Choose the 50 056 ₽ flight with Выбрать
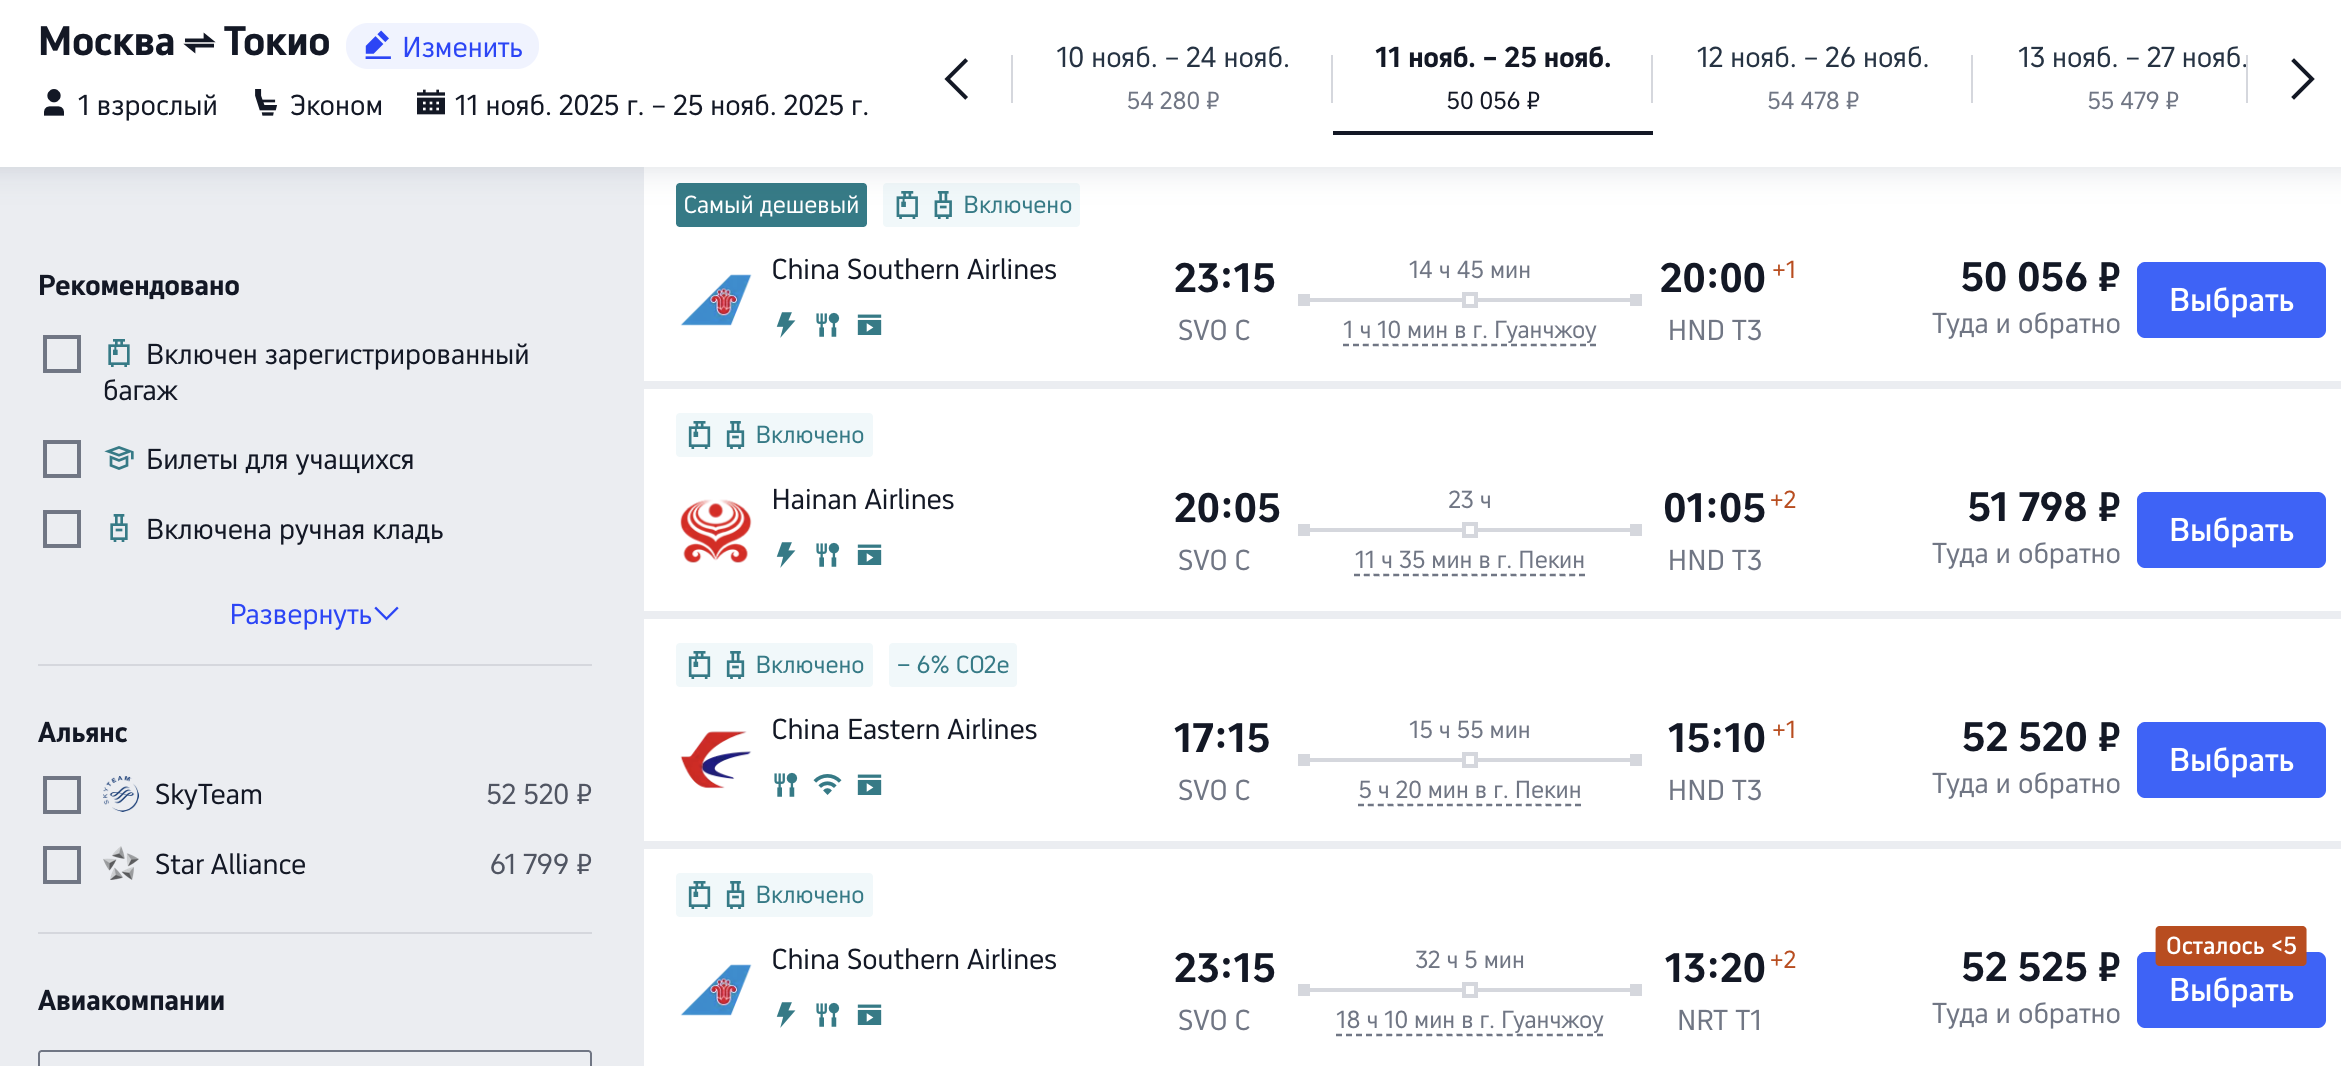This screenshot has width=2341, height=1066. click(2230, 300)
